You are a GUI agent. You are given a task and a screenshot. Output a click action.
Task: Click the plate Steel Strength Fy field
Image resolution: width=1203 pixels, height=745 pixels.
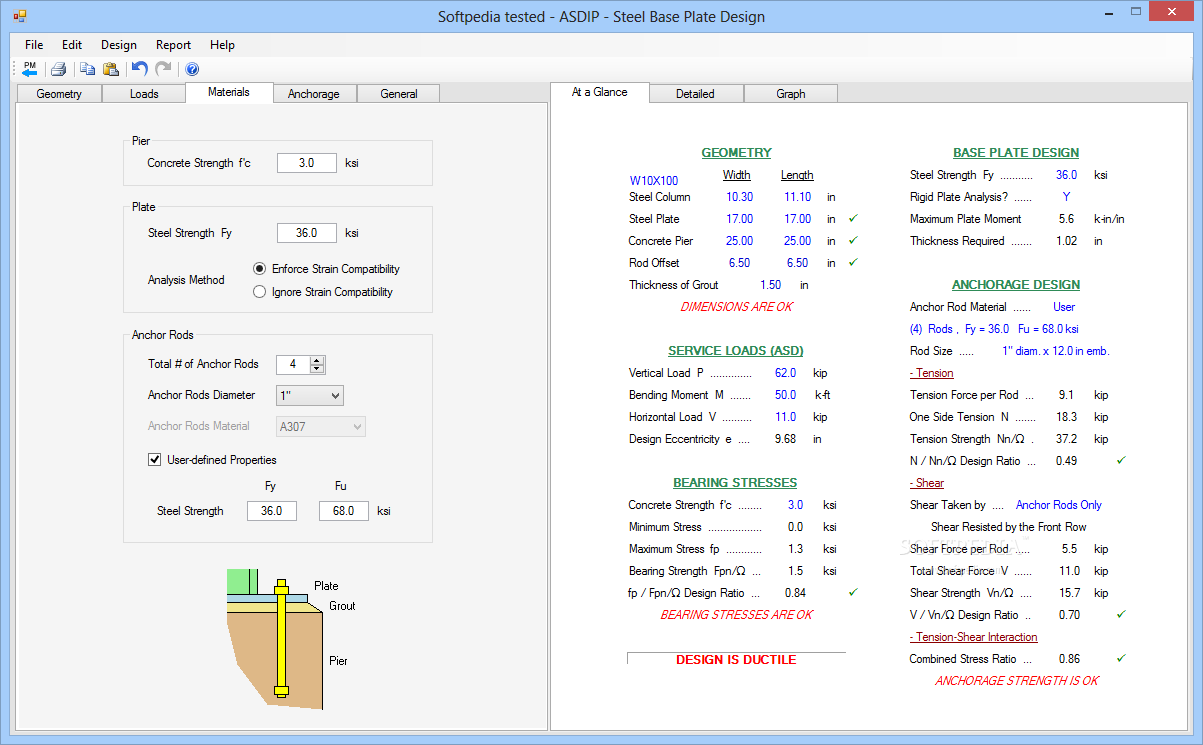pyautogui.click(x=307, y=233)
